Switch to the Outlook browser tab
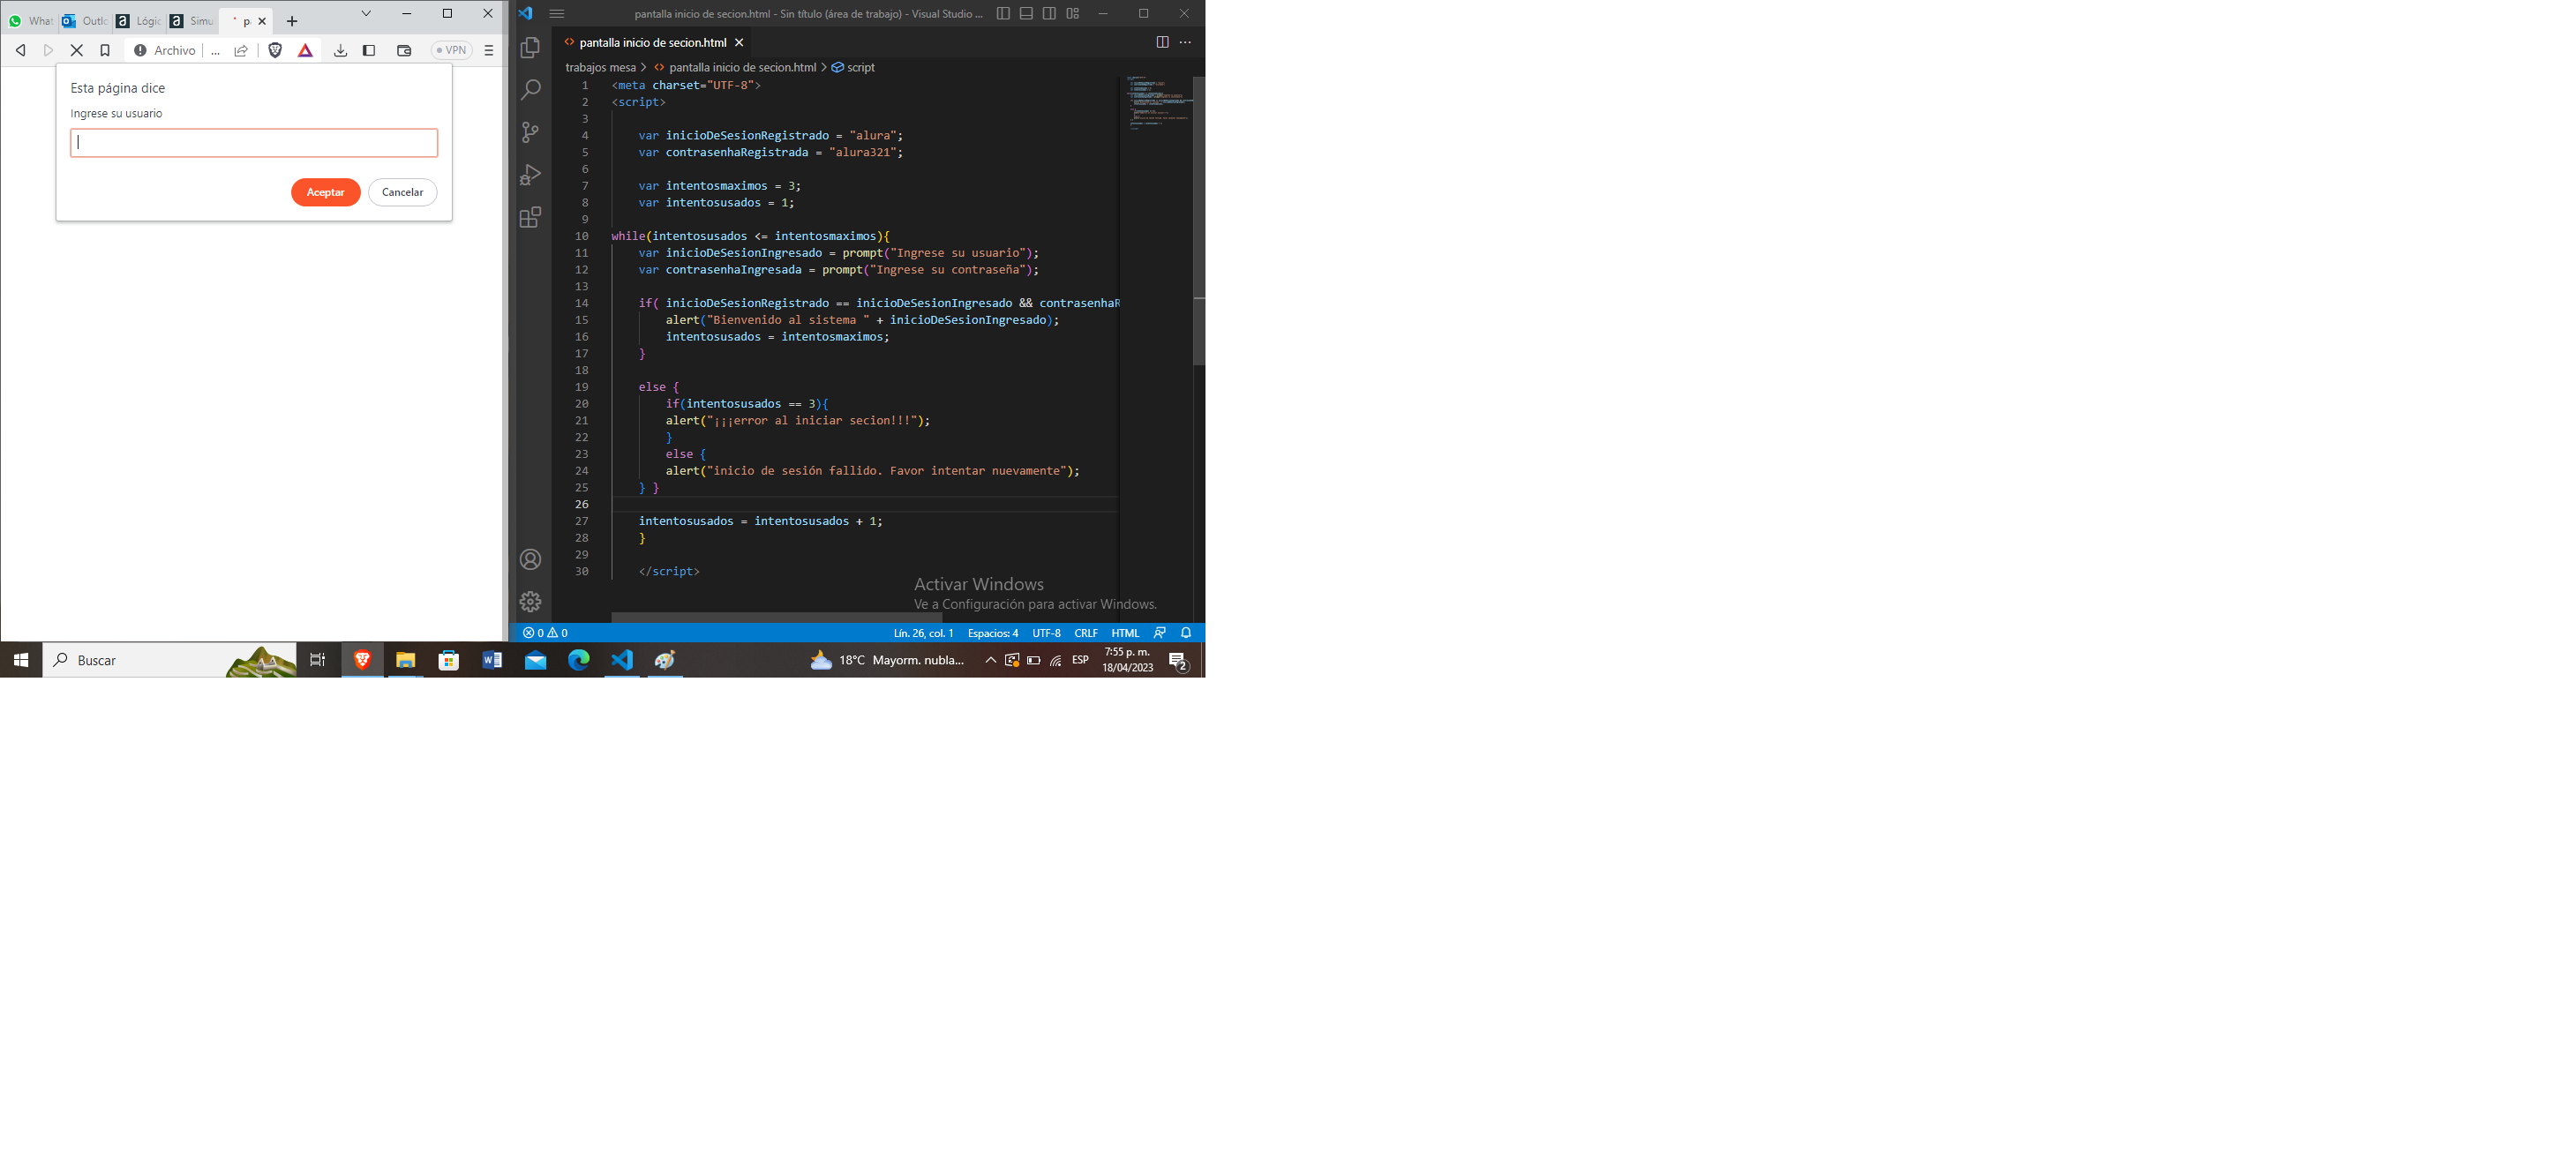 [x=85, y=21]
